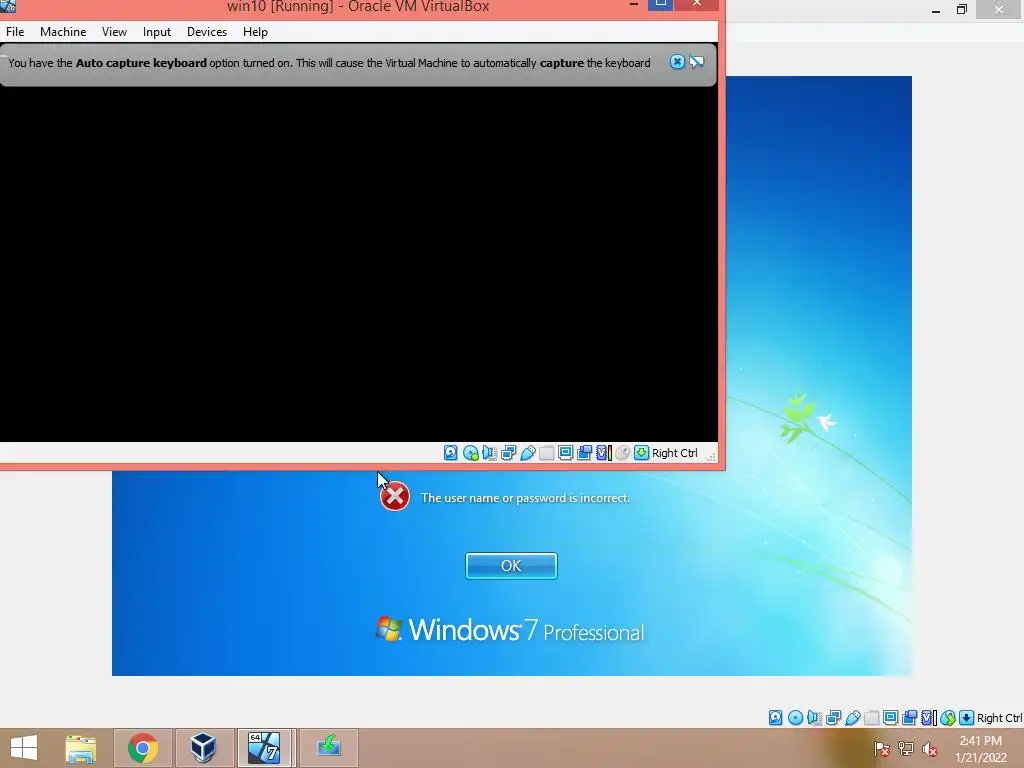The height and width of the screenshot is (768, 1024).
Task: Click USB indicator in win10 status bar
Action: pos(528,453)
